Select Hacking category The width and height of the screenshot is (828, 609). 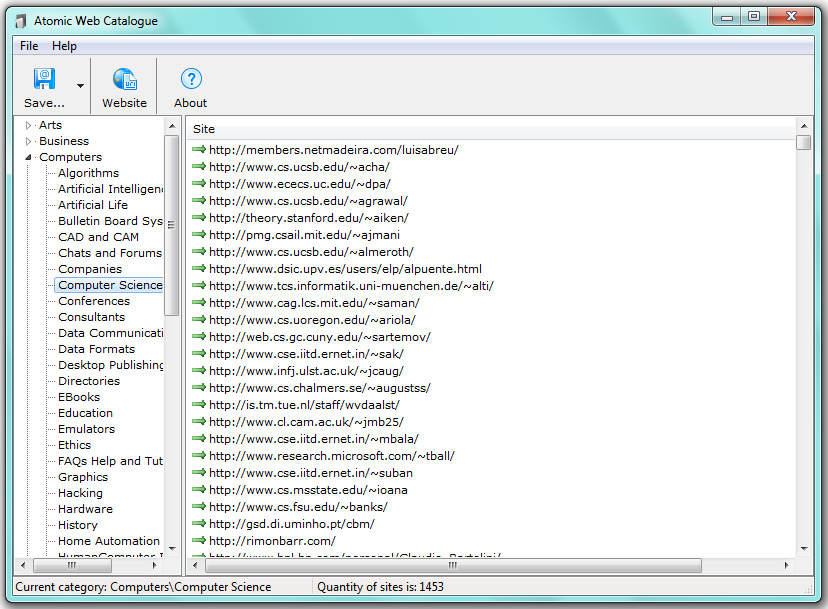[80, 493]
